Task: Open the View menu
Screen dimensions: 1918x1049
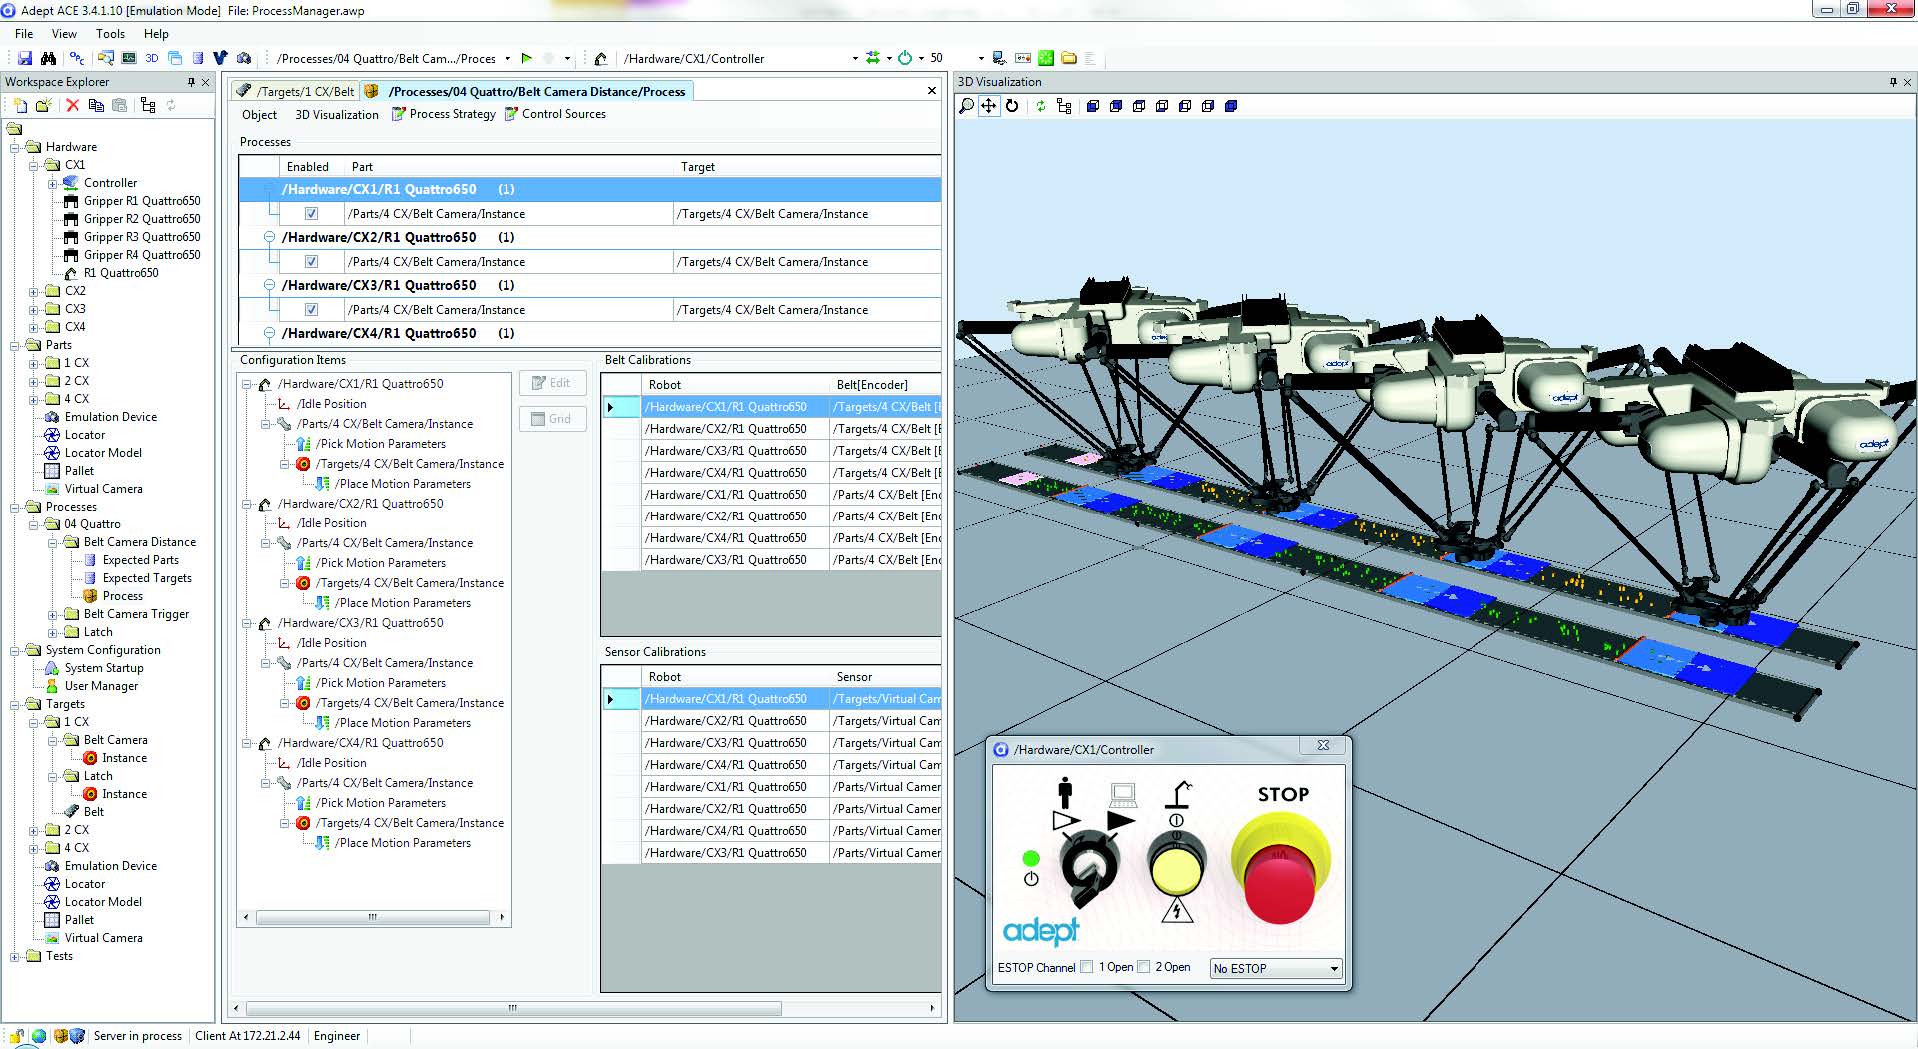Action: pos(64,34)
